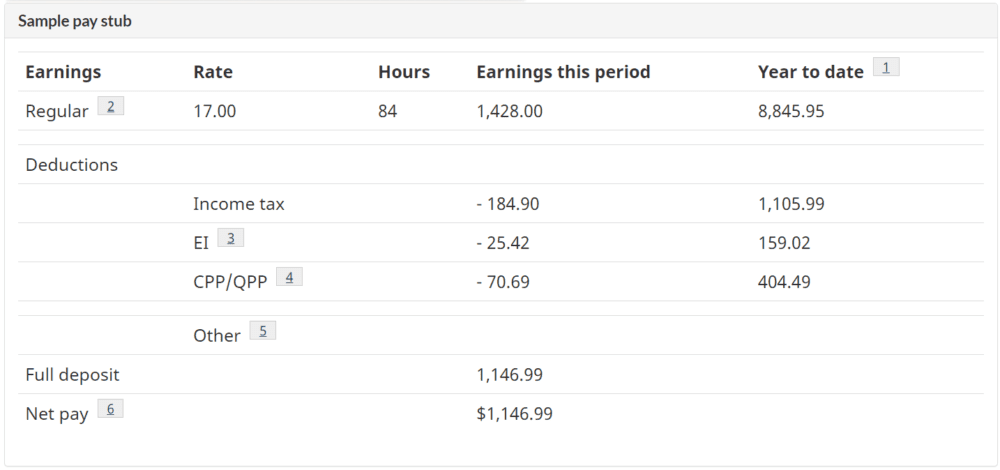This screenshot has height=470, width=1000.
Task: Select the Earnings column header
Action: coord(63,72)
